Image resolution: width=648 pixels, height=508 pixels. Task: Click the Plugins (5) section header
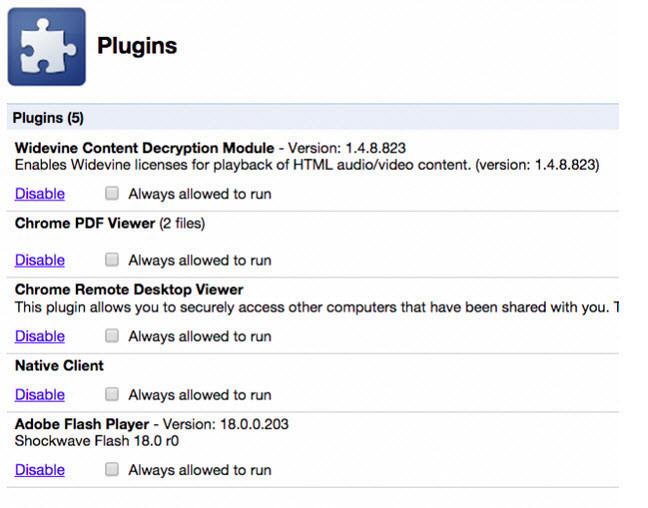coord(313,118)
